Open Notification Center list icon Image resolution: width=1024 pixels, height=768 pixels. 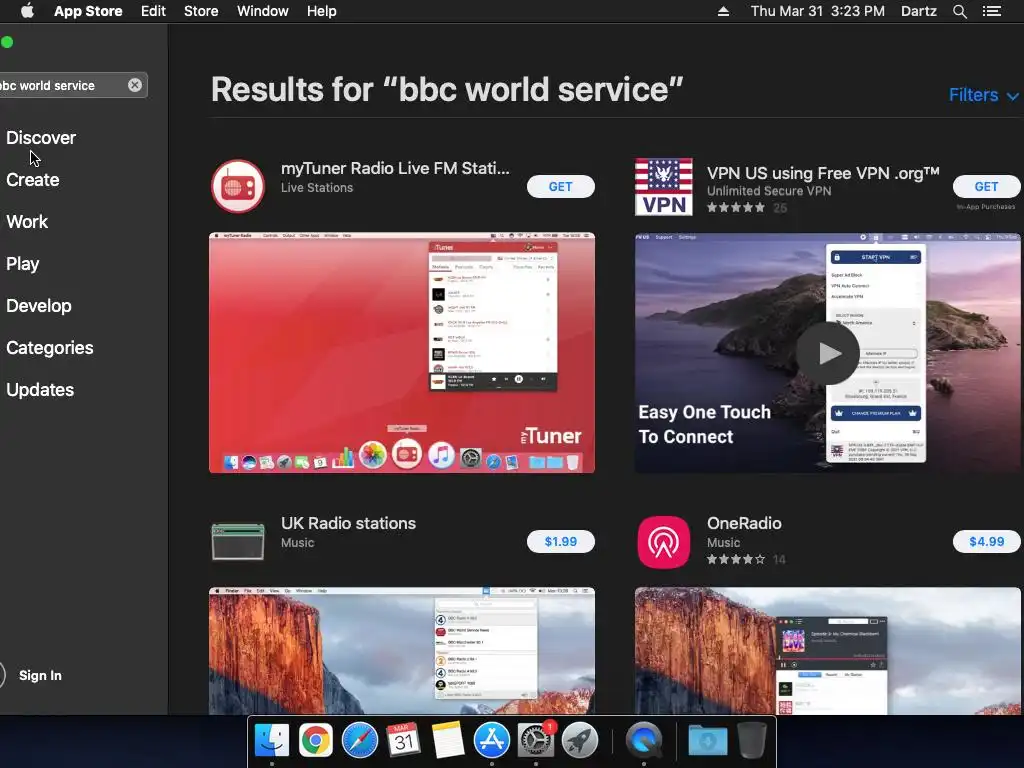click(x=991, y=11)
